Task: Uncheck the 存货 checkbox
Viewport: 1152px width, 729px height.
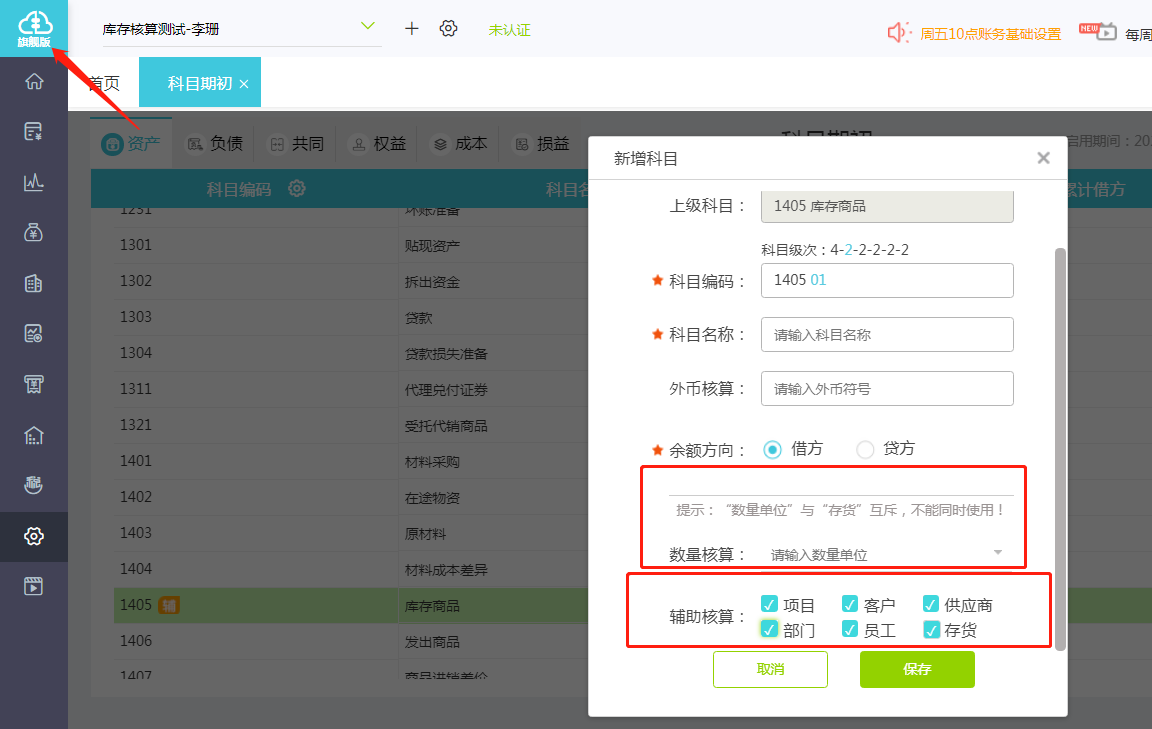Action: click(931, 630)
